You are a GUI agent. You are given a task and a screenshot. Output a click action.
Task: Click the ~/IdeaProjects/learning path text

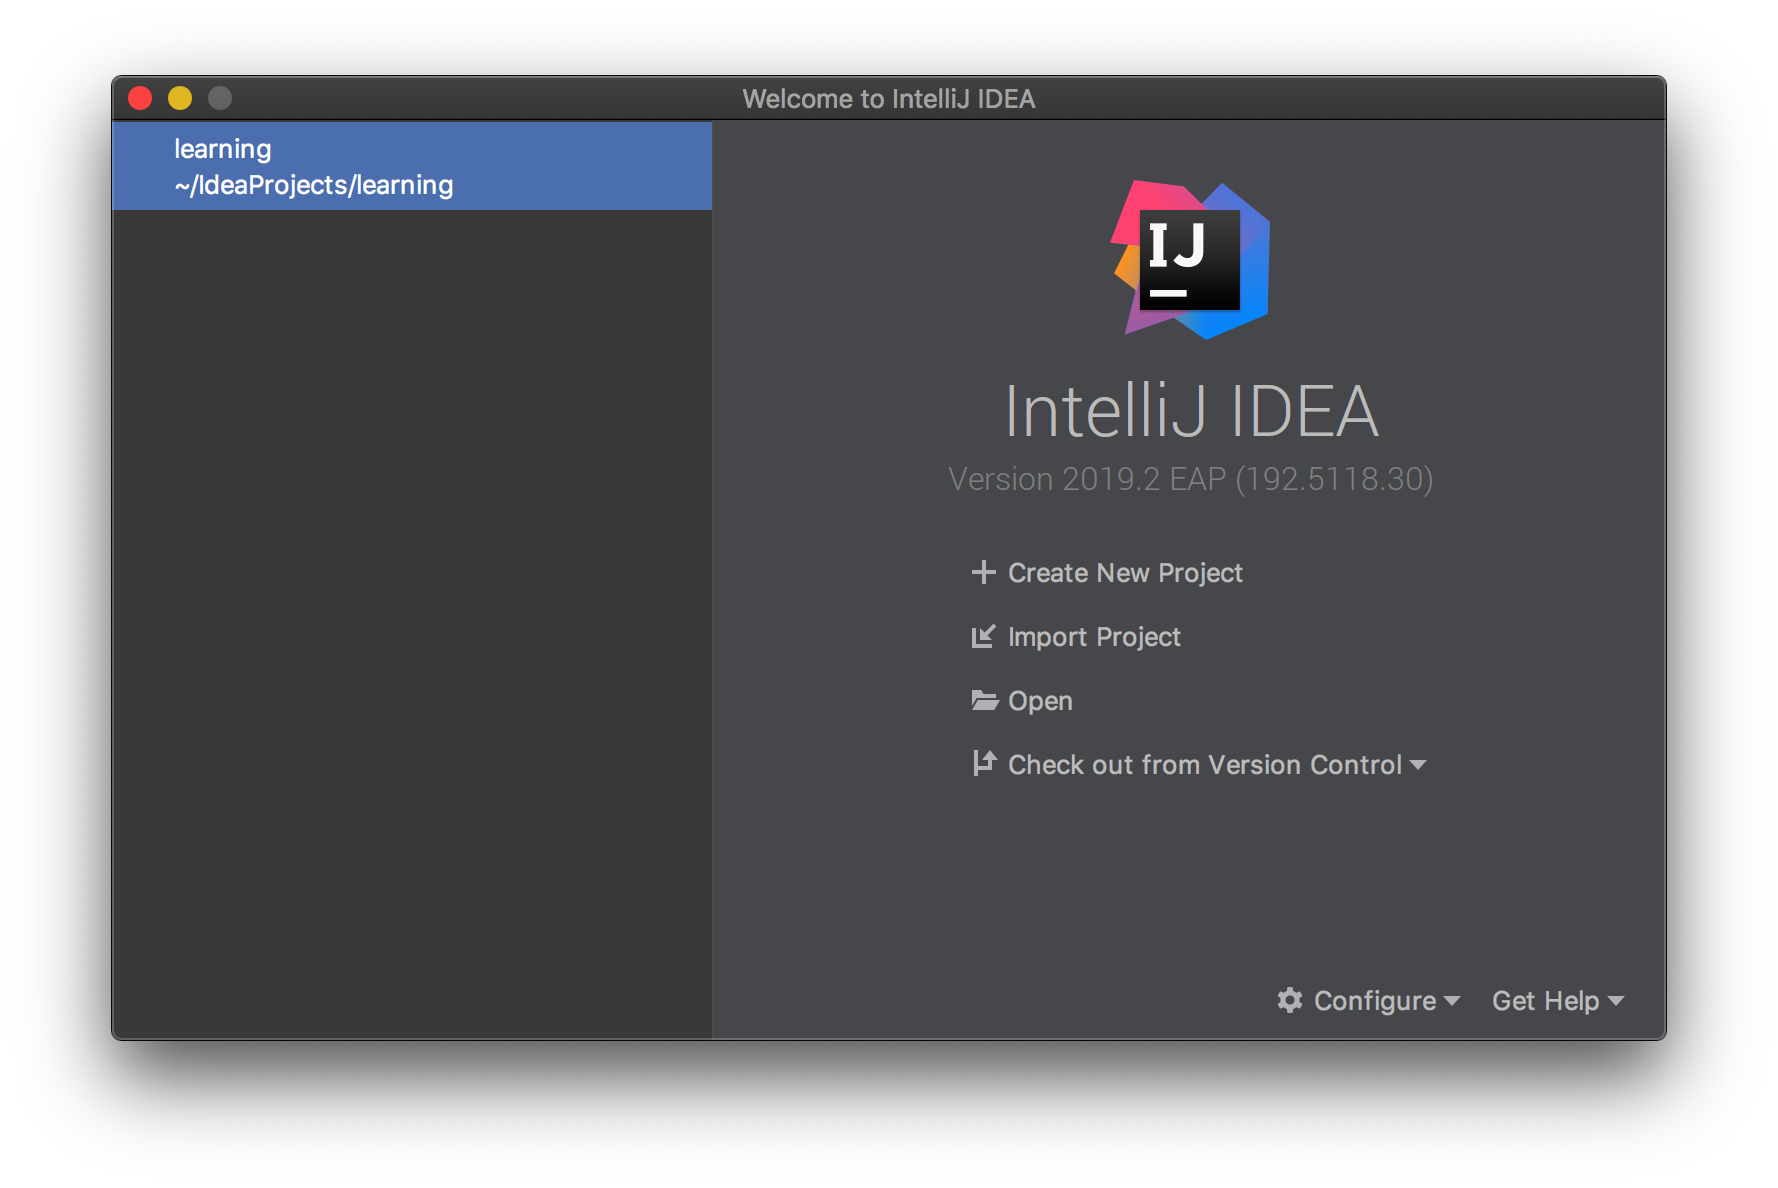(x=314, y=185)
